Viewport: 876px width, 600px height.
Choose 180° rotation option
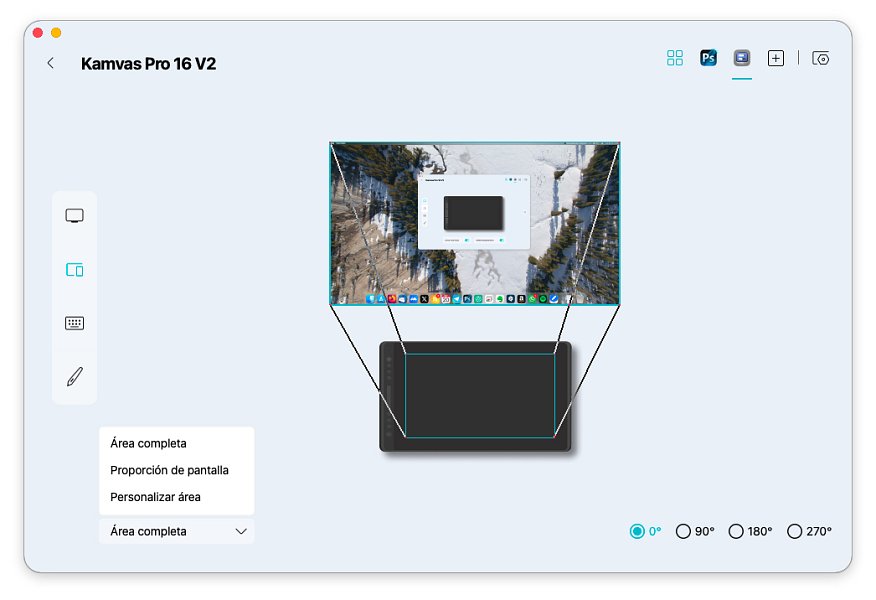click(736, 532)
